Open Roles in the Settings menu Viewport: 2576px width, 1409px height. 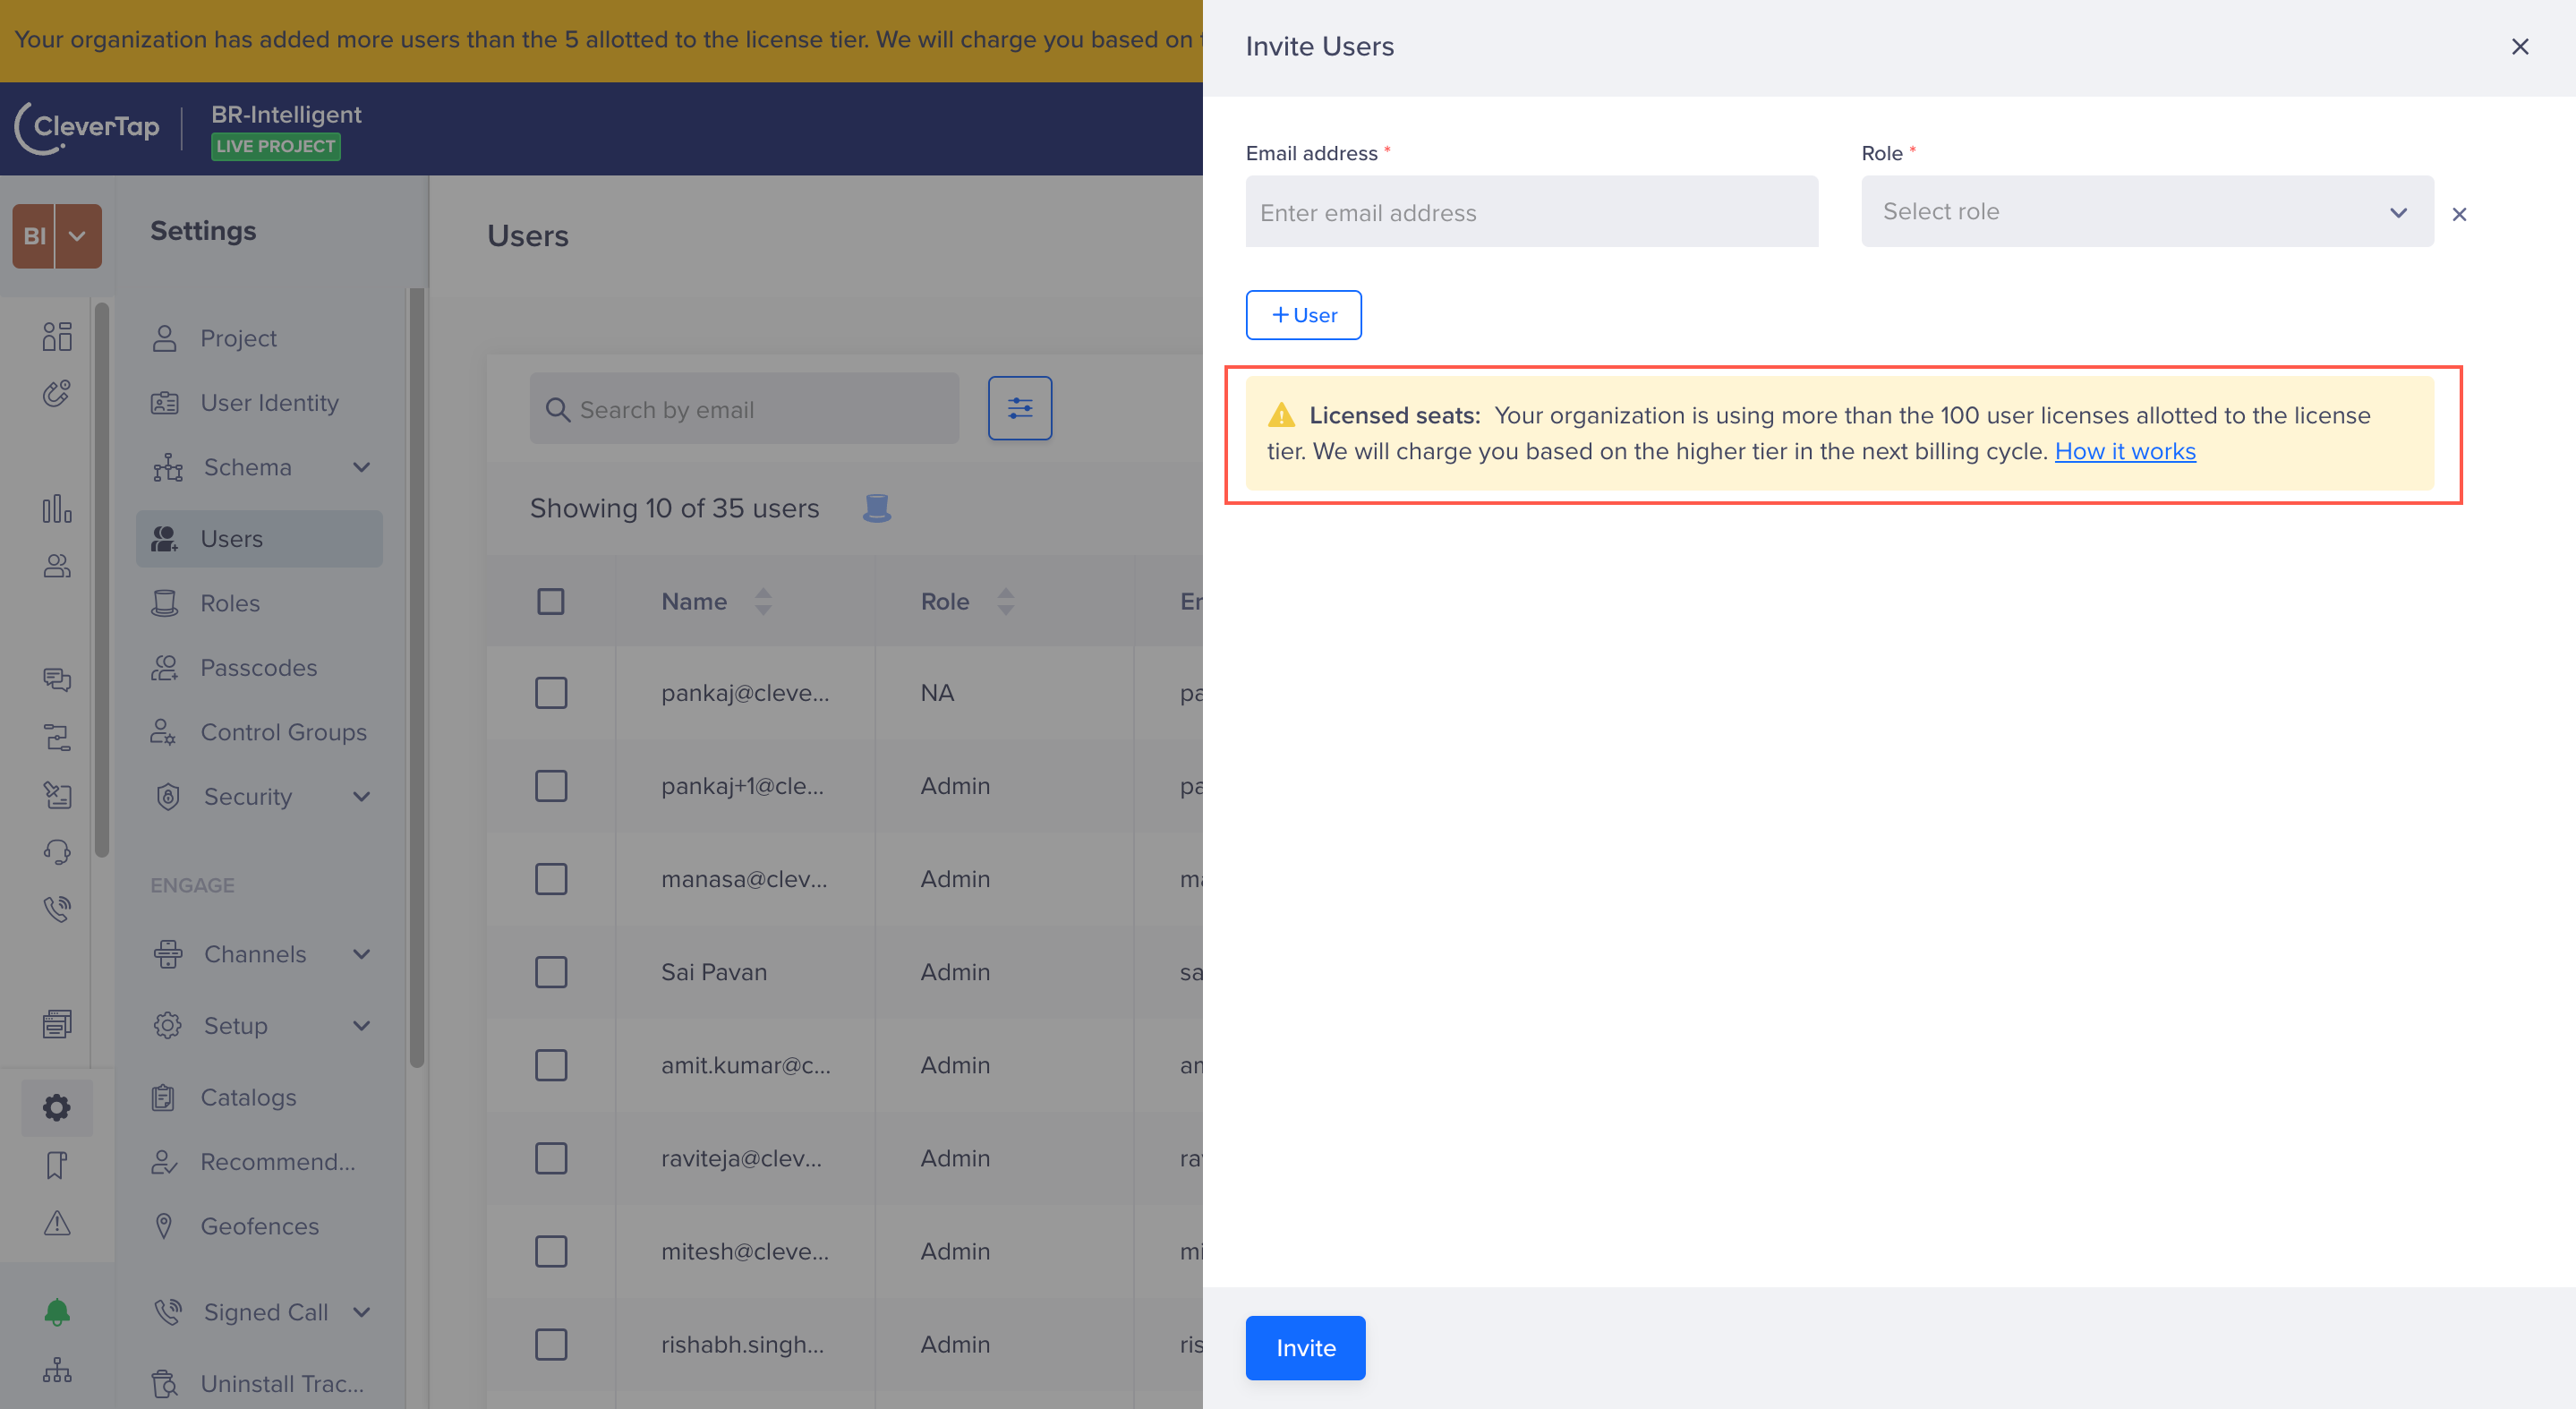click(230, 603)
